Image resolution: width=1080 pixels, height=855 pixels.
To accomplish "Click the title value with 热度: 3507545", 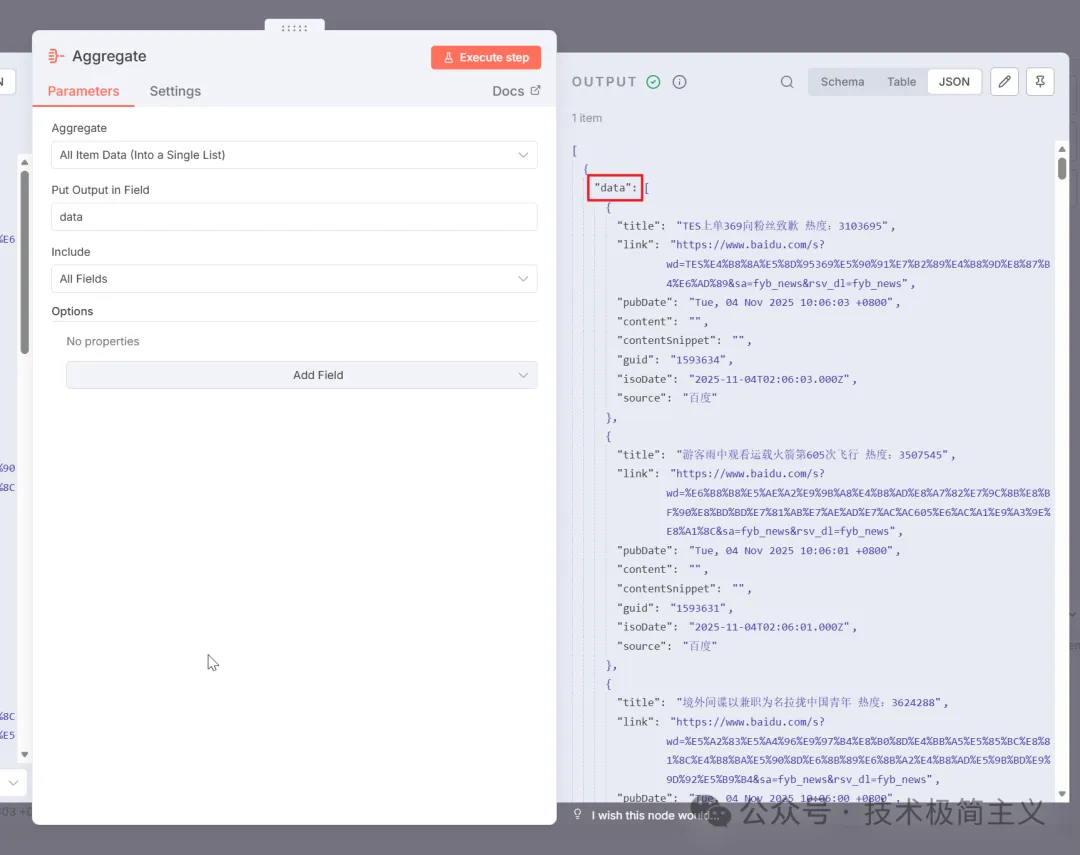I will (812, 455).
